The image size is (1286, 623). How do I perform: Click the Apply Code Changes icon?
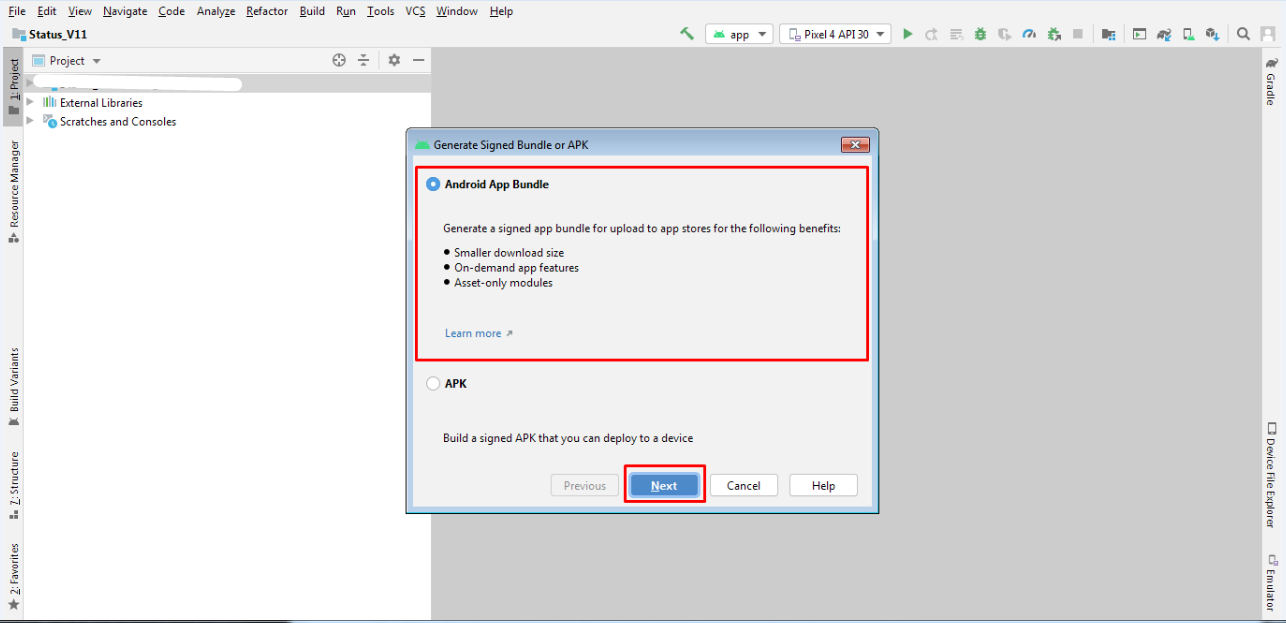[x=956, y=34]
